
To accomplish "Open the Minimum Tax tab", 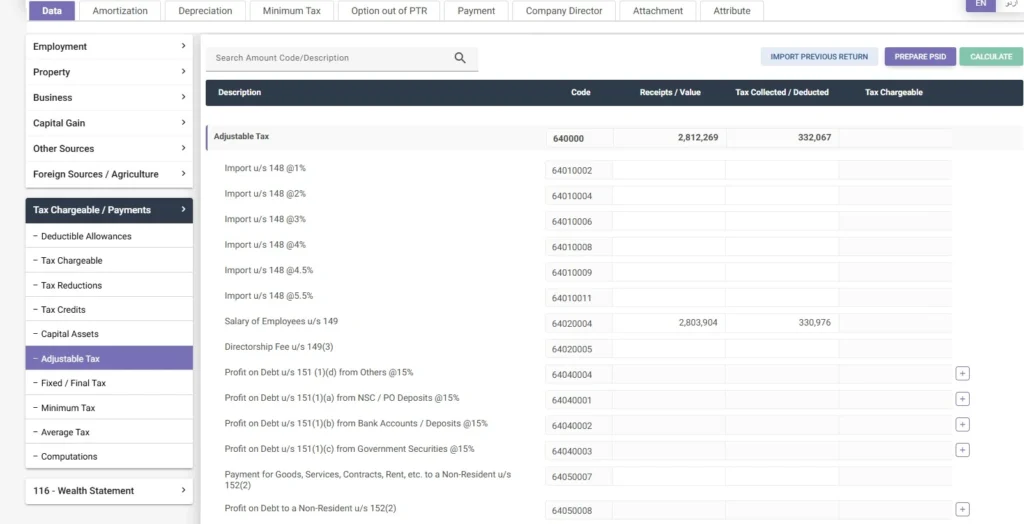I will (292, 10).
